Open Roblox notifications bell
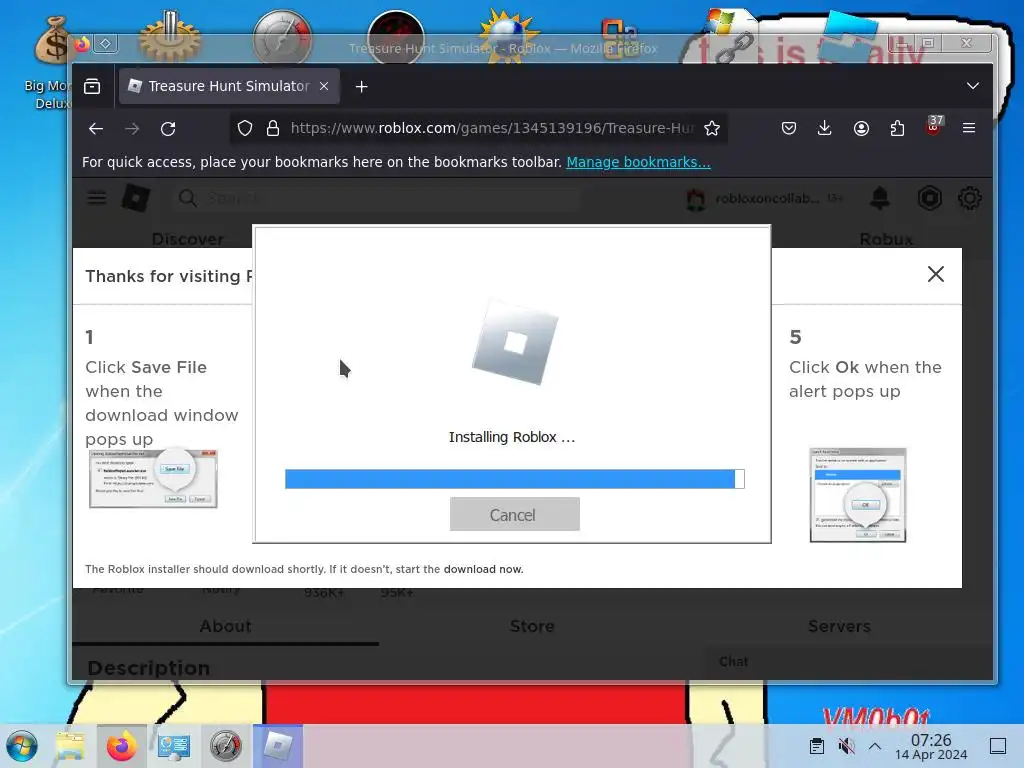Screen dimensions: 1024x768 tap(880, 197)
